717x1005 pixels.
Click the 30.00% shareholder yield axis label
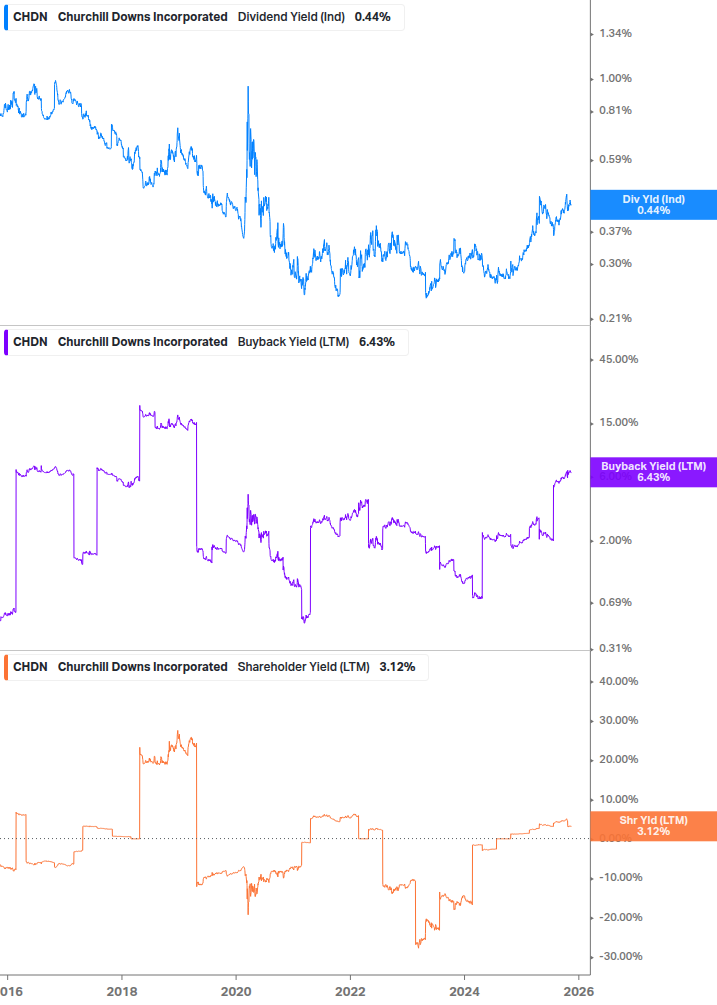618,720
